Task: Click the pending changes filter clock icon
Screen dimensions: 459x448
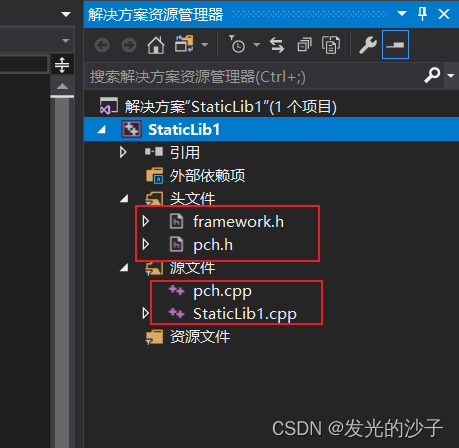Action: point(237,44)
